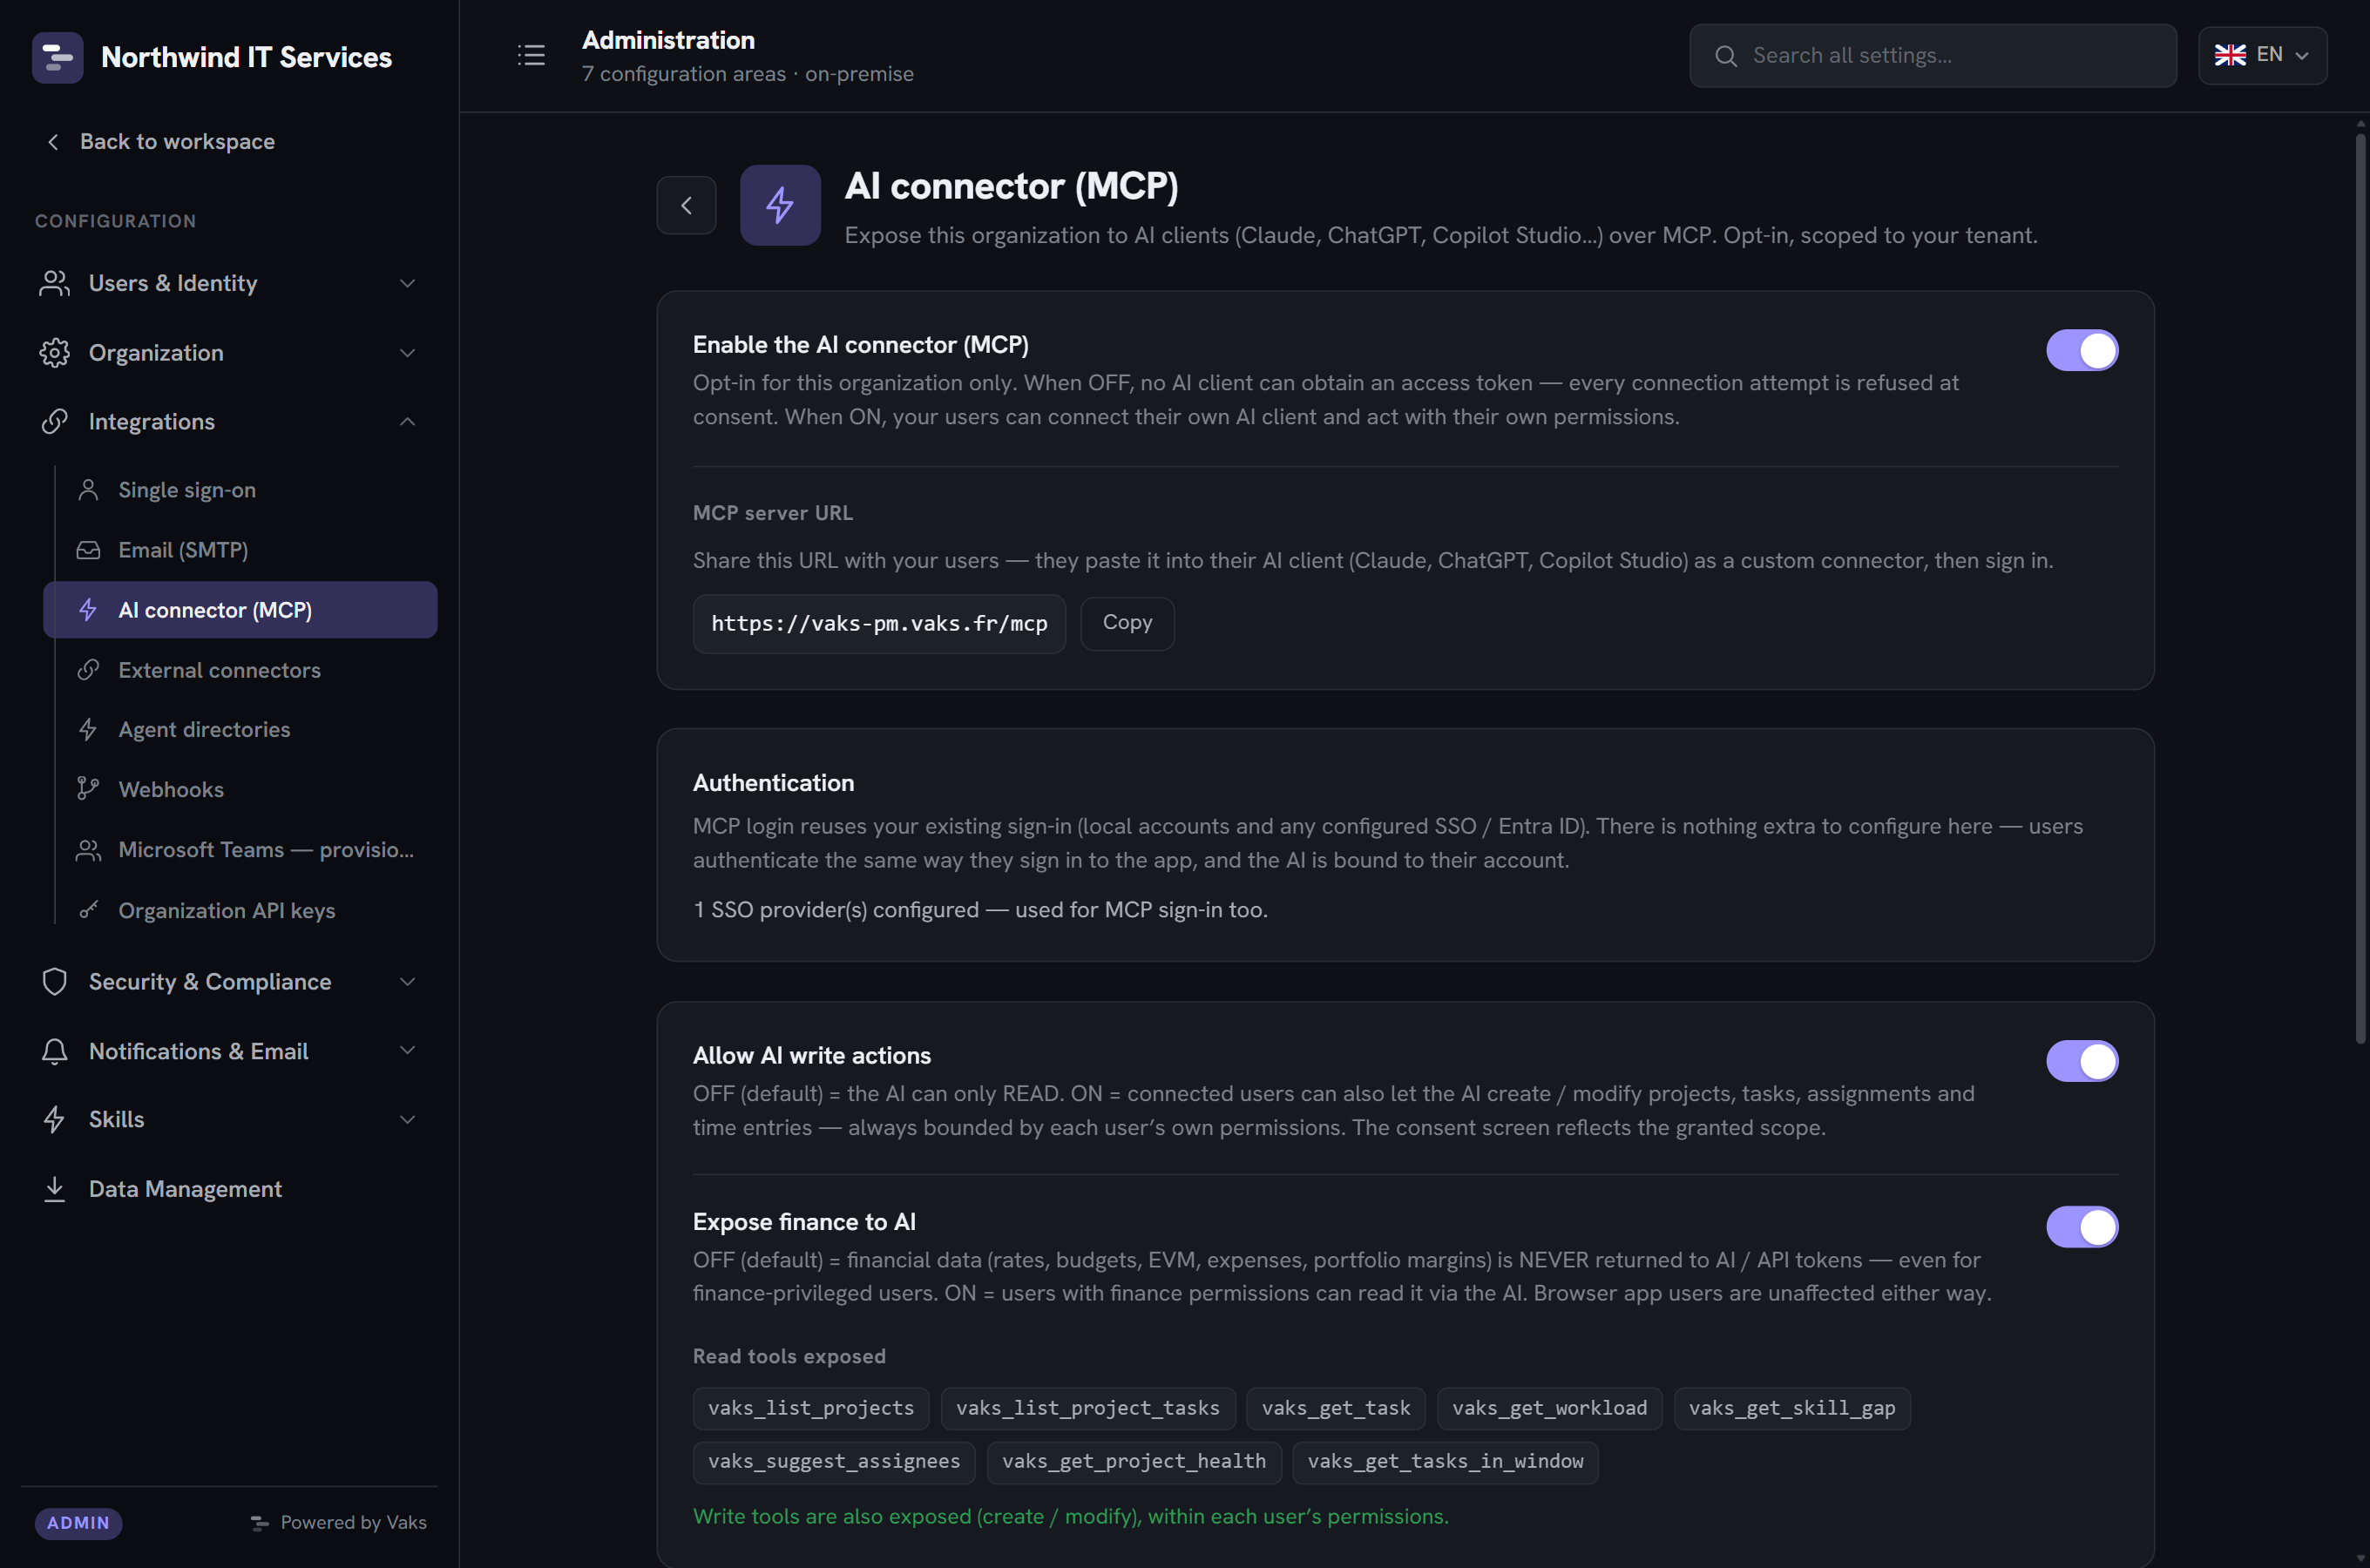
Task: Click the Microsoft Teams users icon
Action: 88,850
